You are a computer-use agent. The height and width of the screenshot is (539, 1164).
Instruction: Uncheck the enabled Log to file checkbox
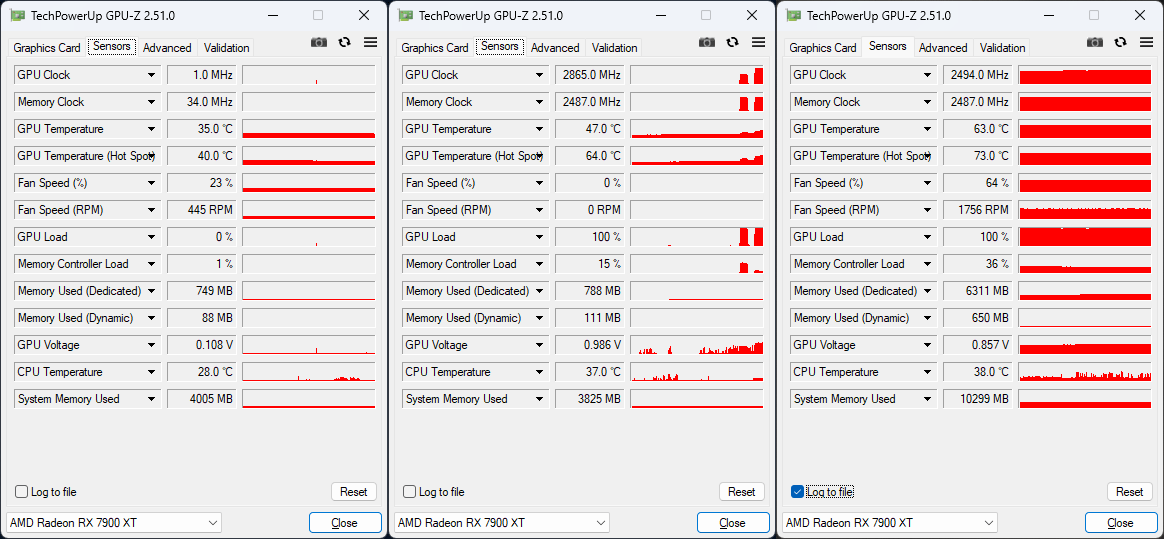pyautogui.click(x=797, y=492)
